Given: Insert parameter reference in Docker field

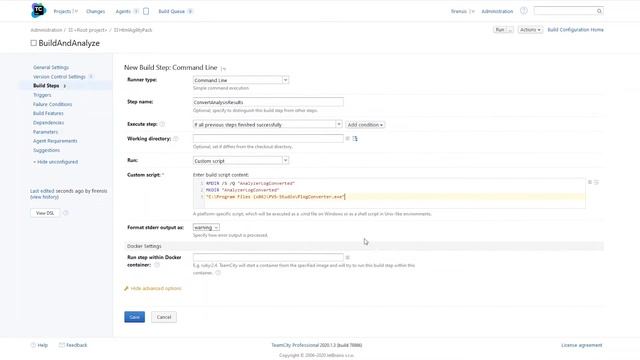Looking at the screenshot, I should (x=348, y=258).
